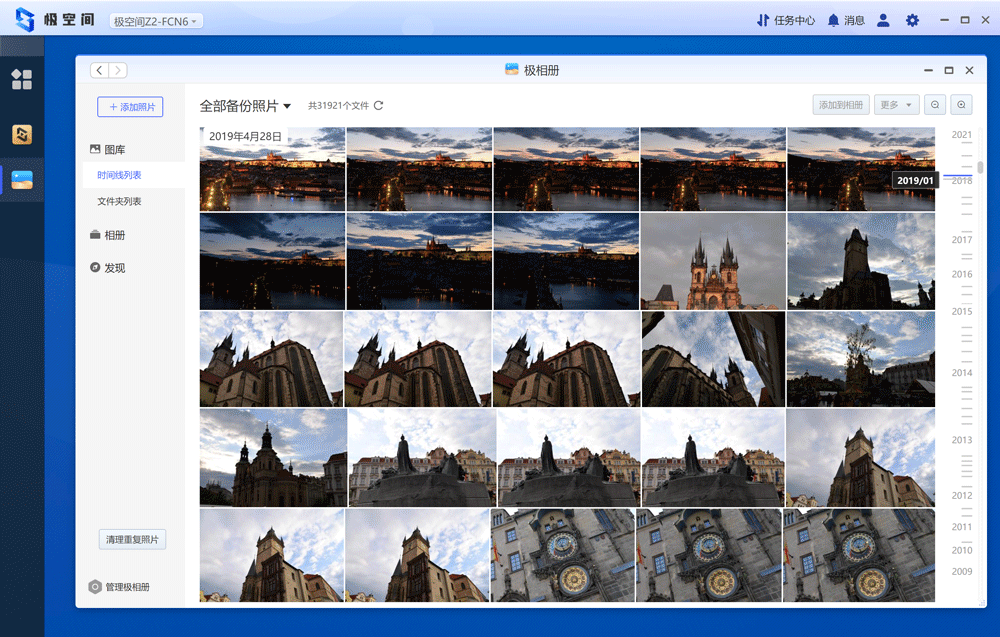This screenshot has width=1000, height=637.
Task: Jump to 2014 on timeline
Action: [x=962, y=372]
